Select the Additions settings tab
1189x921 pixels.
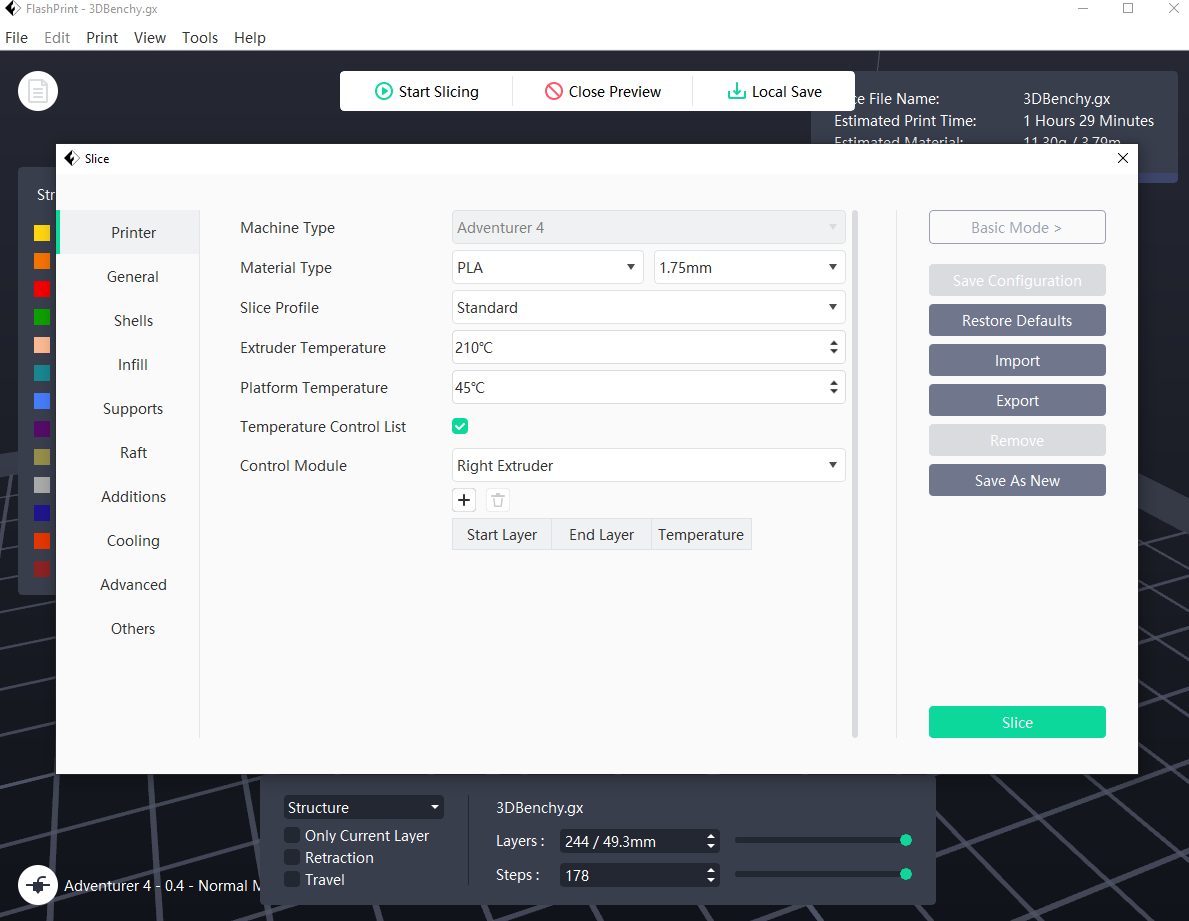click(130, 496)
